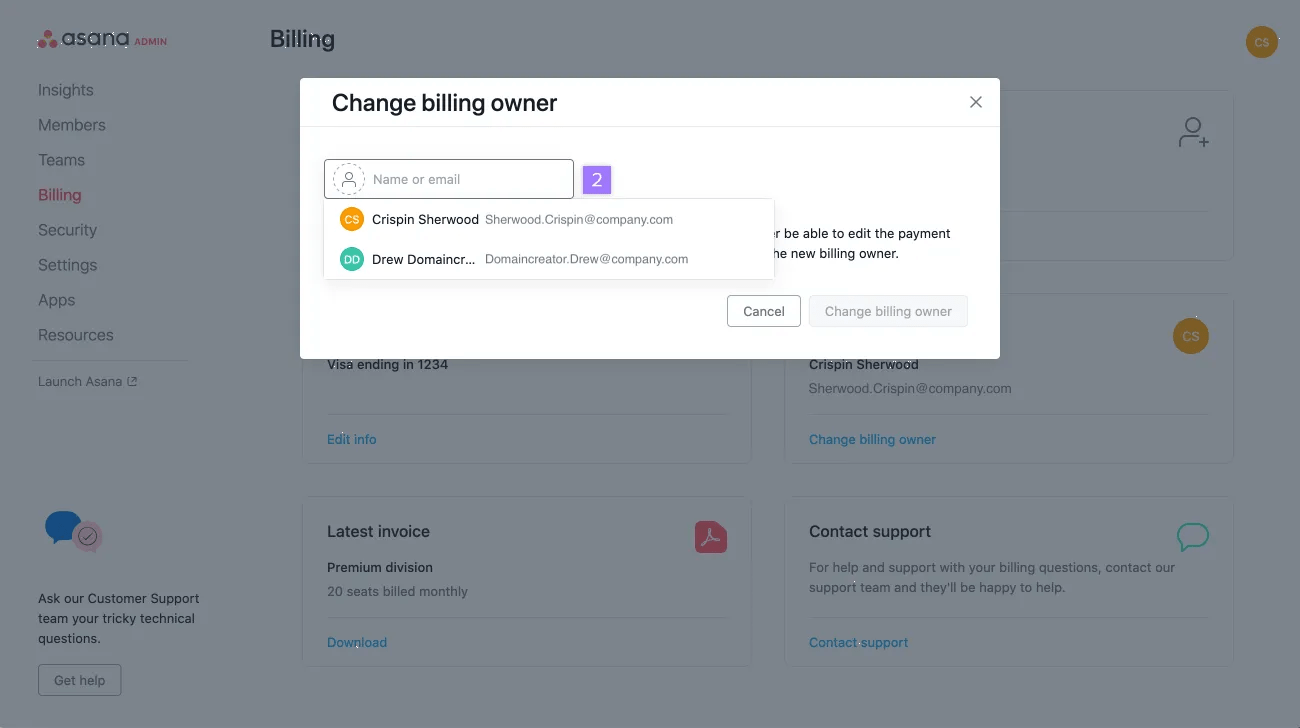Open the Apps section
Image resolution: width=1300 pixels, height=728 pixels.
(x=57, y=300)
